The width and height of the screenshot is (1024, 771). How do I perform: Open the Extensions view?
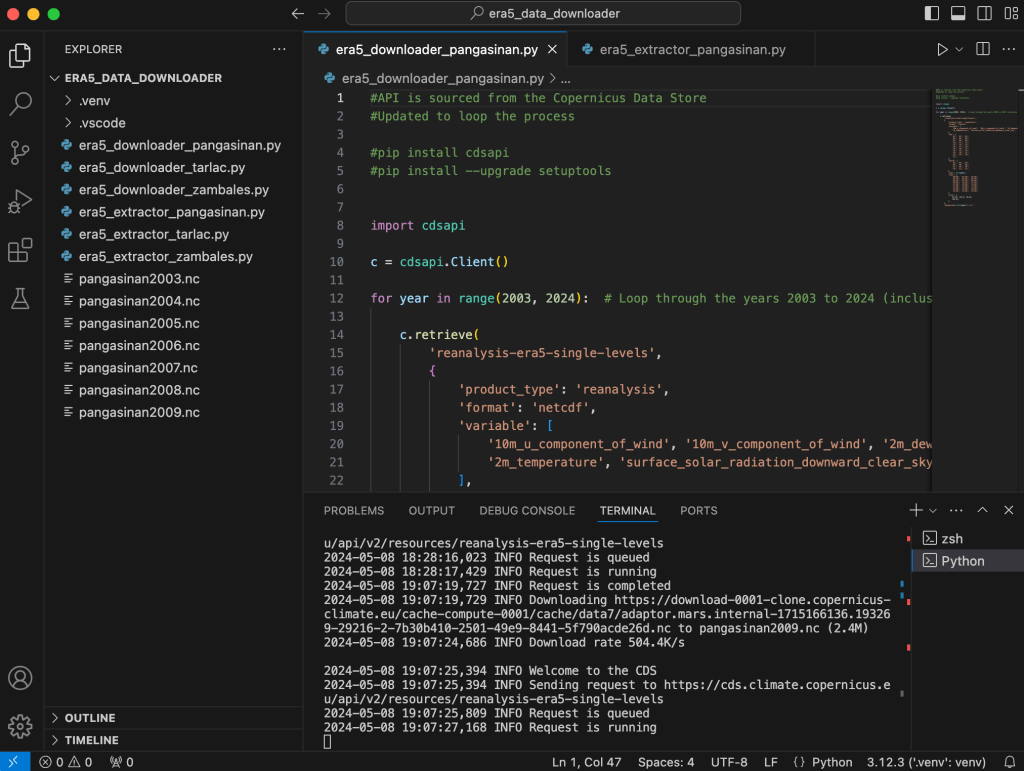(x=20, y=250)
